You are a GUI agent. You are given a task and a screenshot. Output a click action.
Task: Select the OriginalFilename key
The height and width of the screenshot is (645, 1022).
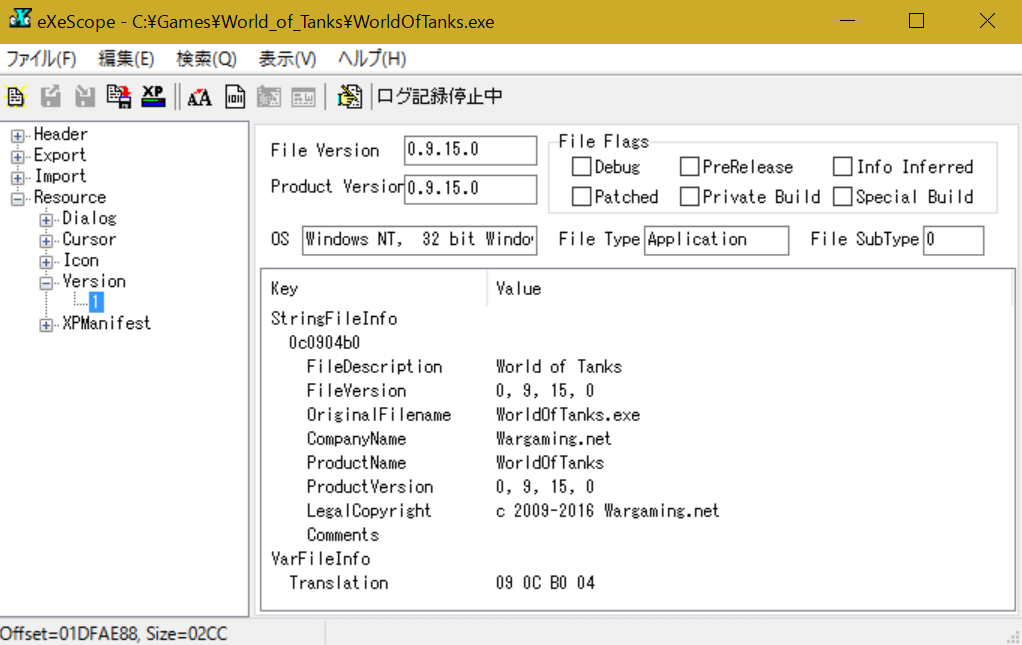click(379, 415)
